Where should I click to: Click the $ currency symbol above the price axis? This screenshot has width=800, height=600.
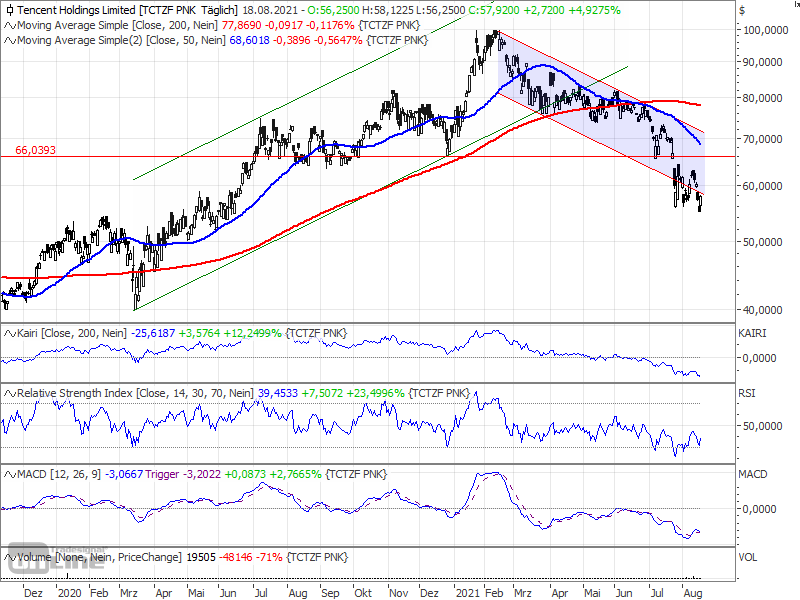point(742,10)
